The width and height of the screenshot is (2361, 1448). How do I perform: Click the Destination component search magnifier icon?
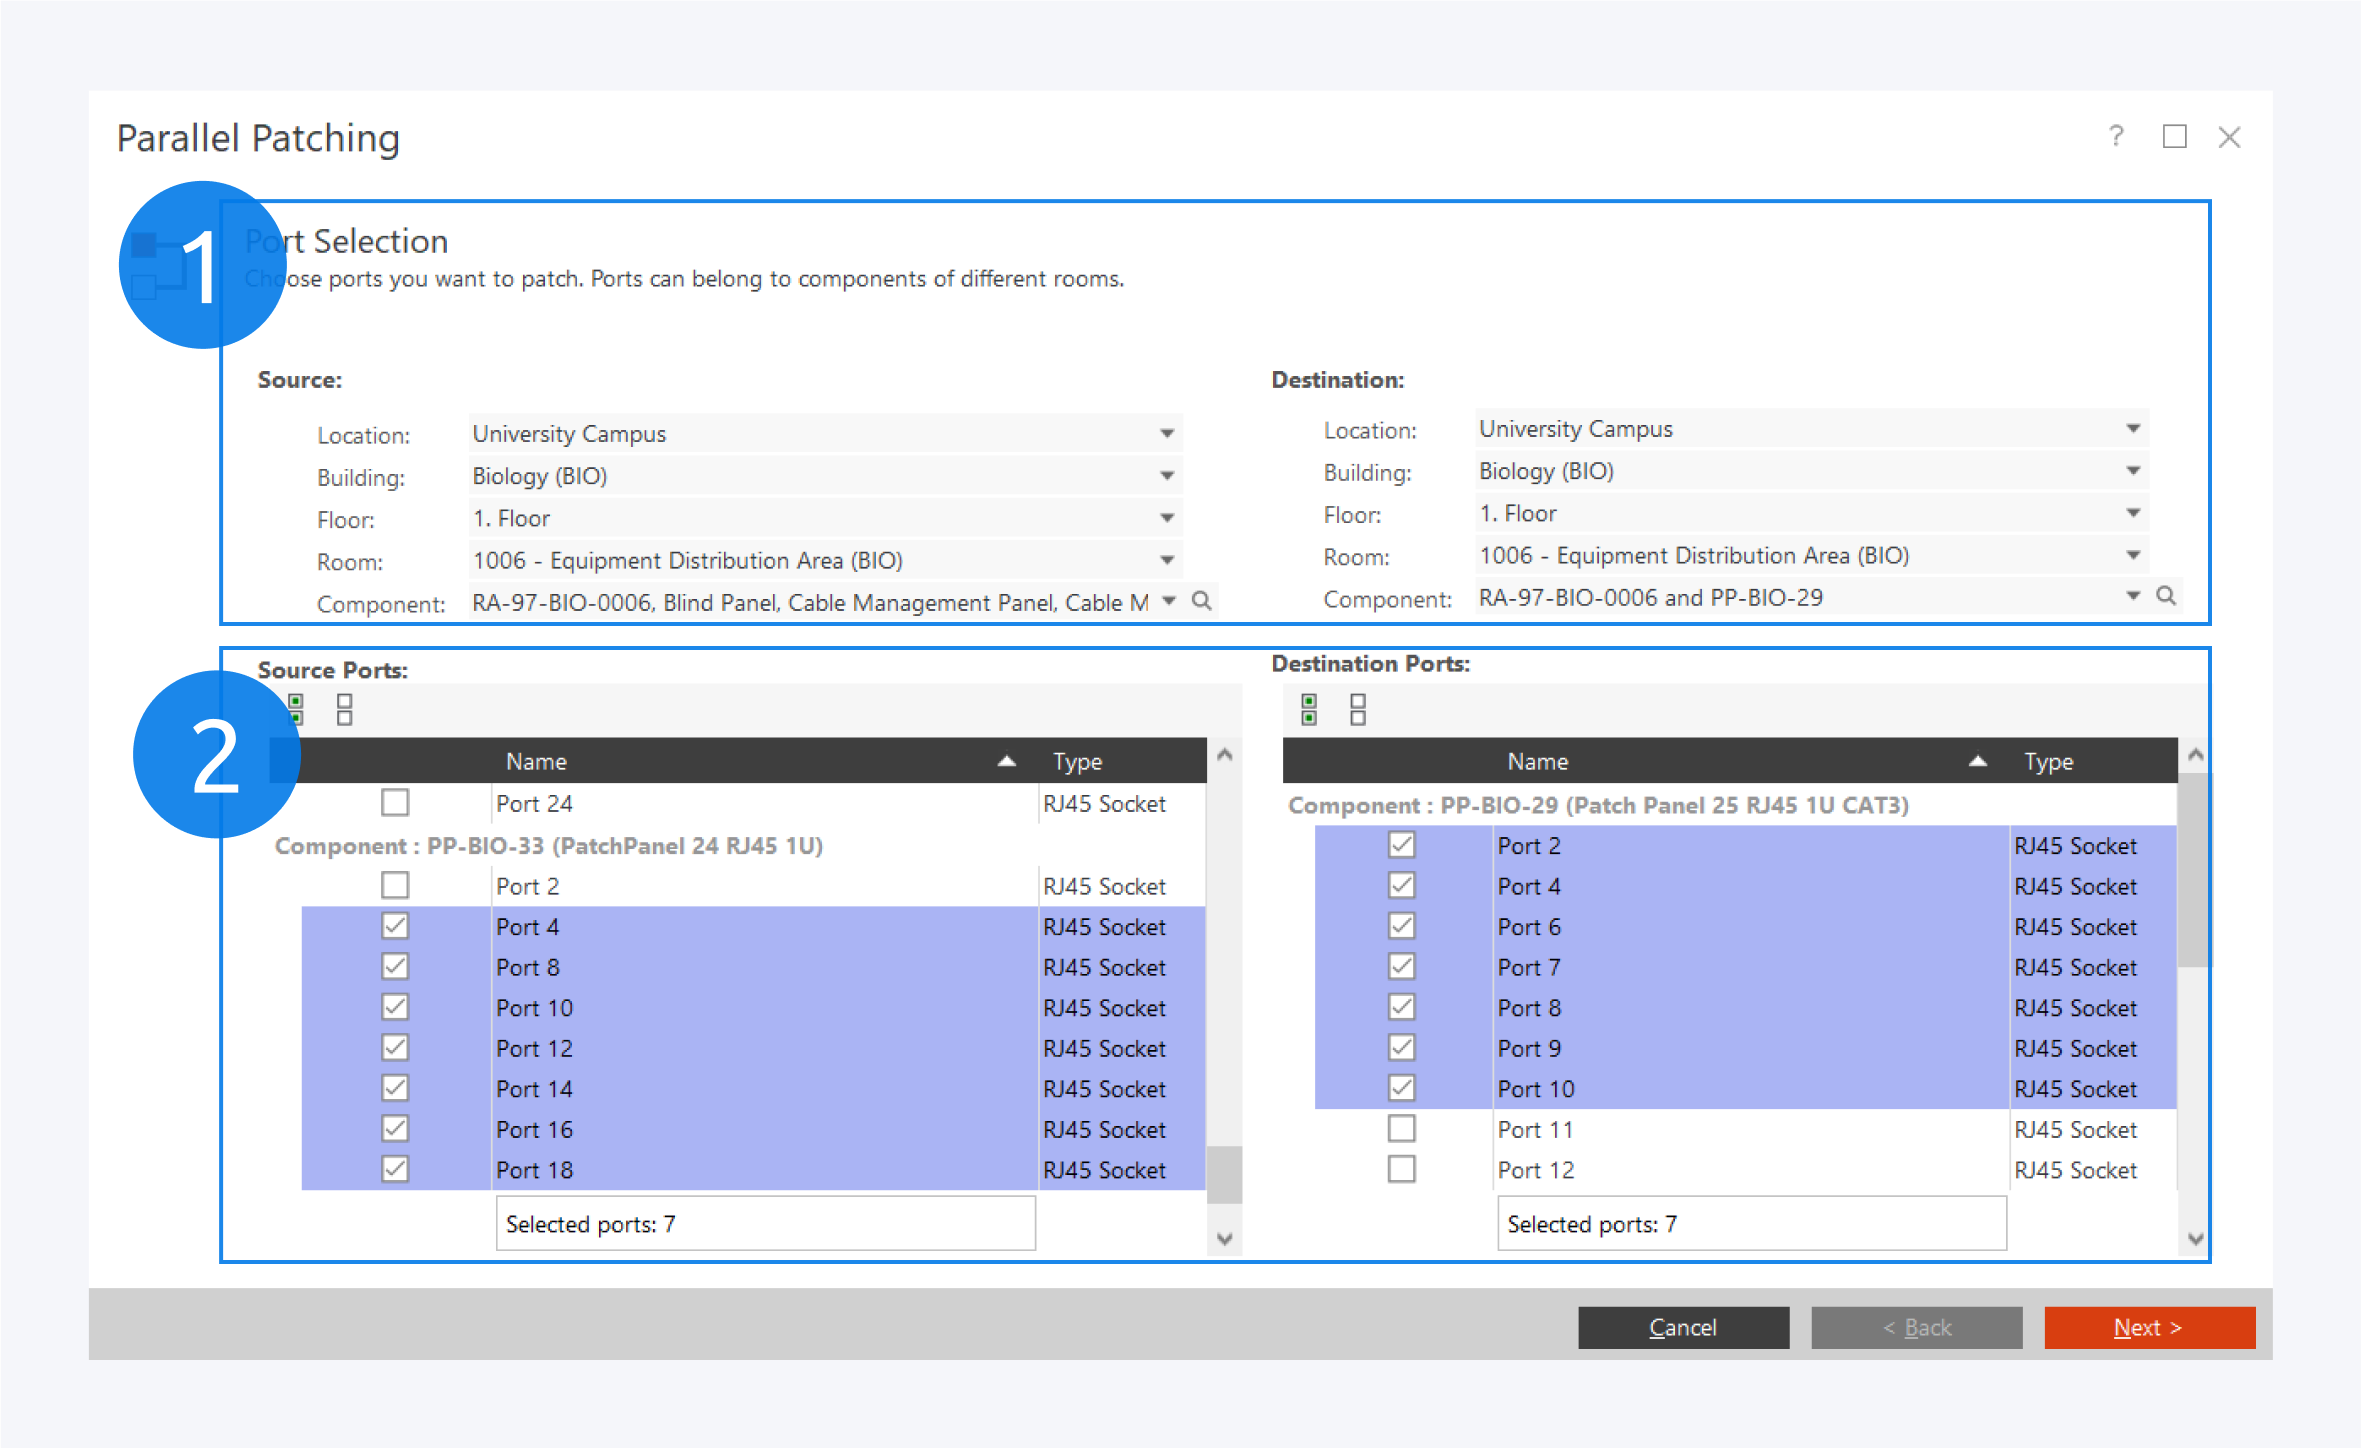(2166, 596)
